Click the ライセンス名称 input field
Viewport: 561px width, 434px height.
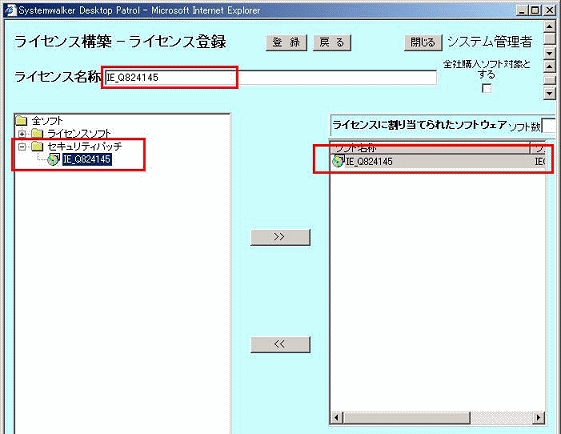click(x=271, y=78)
